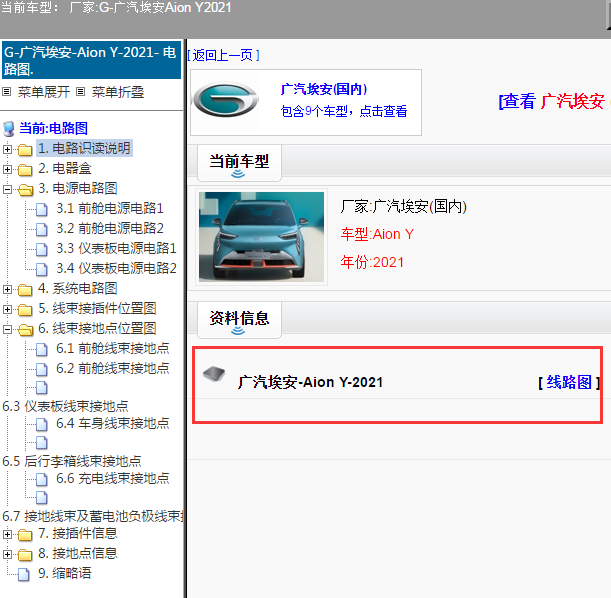This screenshot has width=611, height=598.
Task: Click folder icon of 1. 电路识读说明
Action: click(x=25, y=149)
